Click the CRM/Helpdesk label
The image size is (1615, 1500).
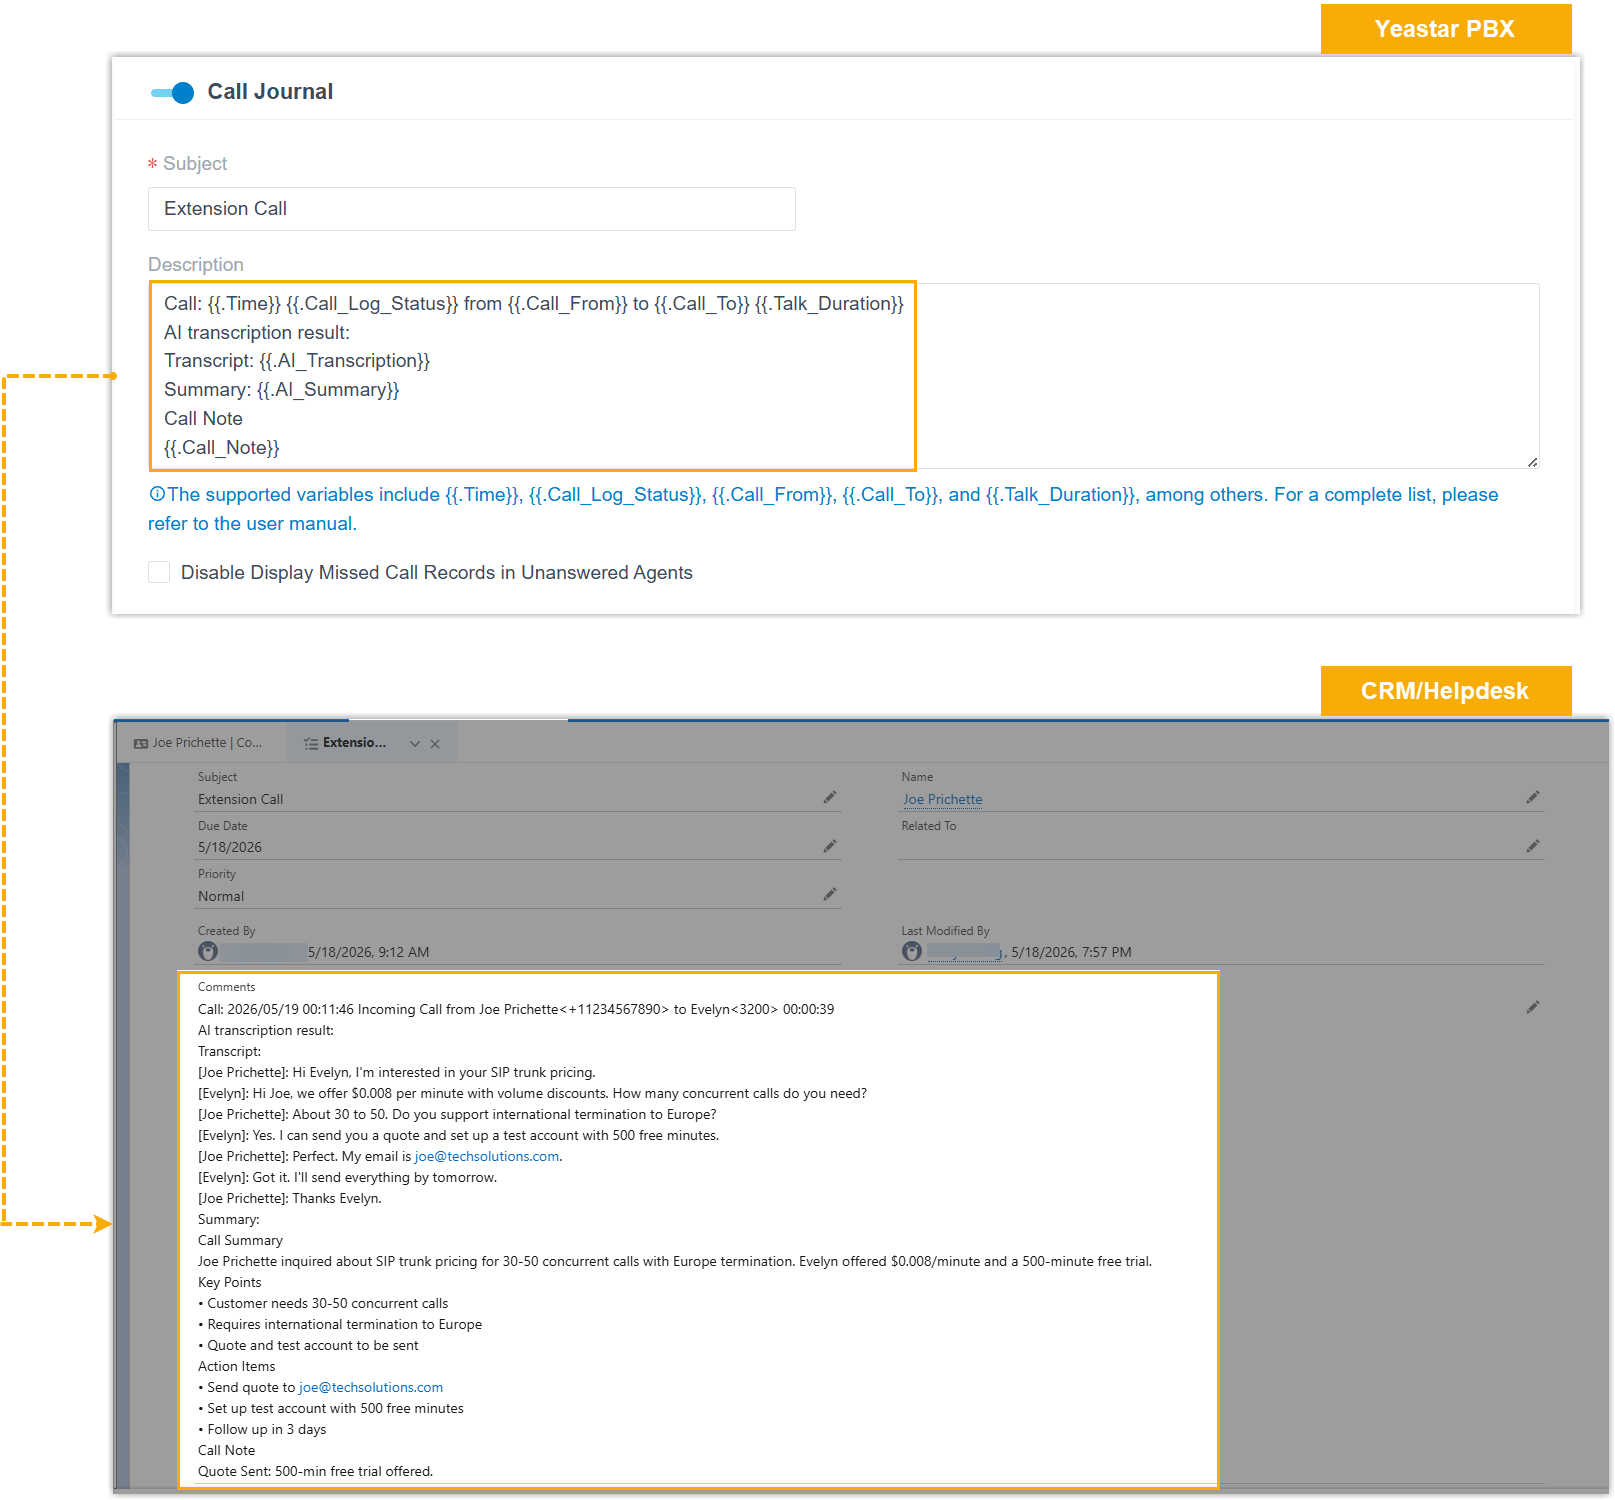point(1445,691)
